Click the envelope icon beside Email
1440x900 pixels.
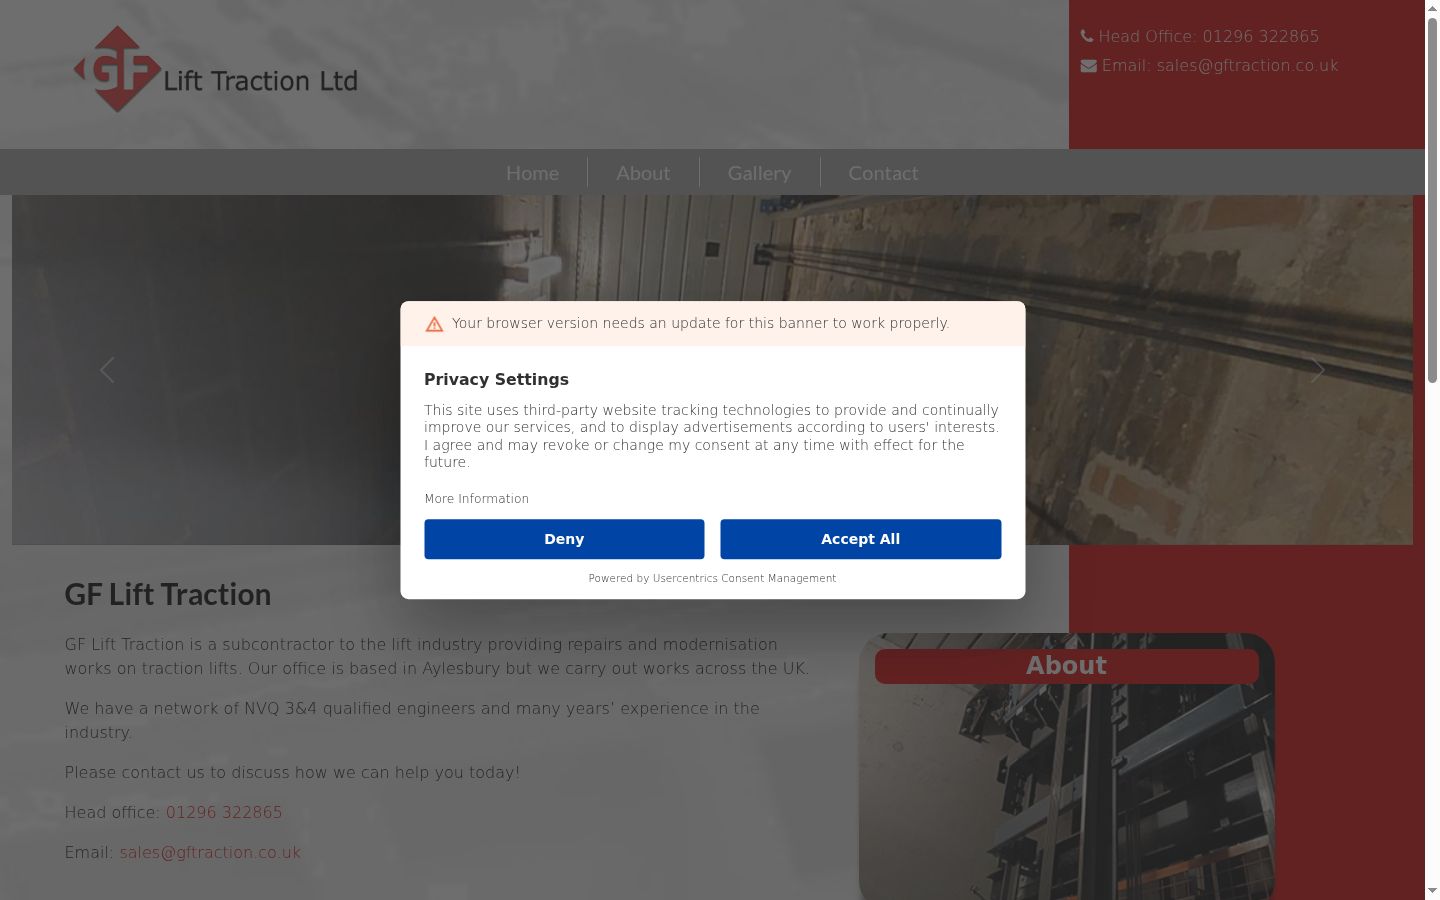click(x=1089, y=66)
